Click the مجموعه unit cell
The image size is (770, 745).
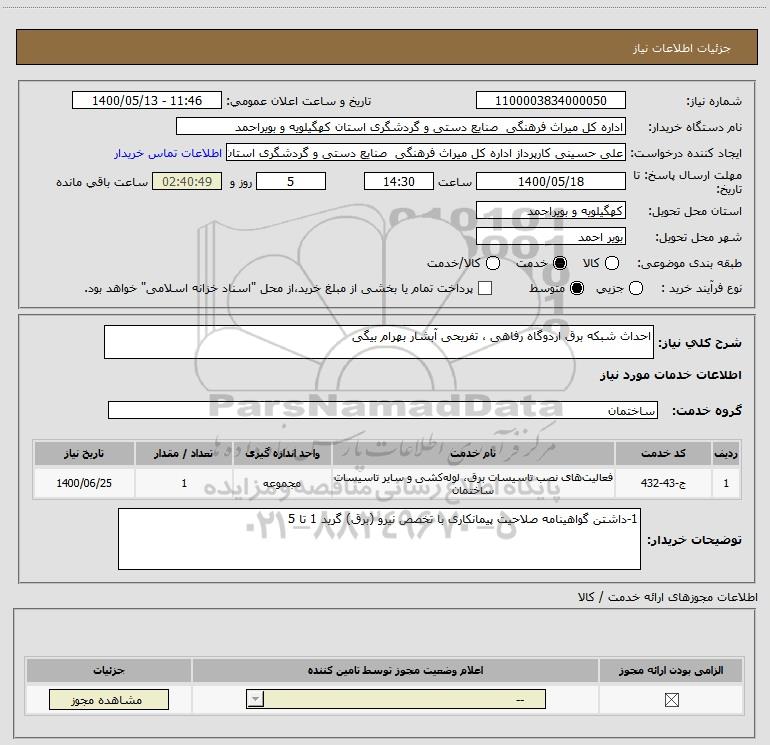click(282, 483)
